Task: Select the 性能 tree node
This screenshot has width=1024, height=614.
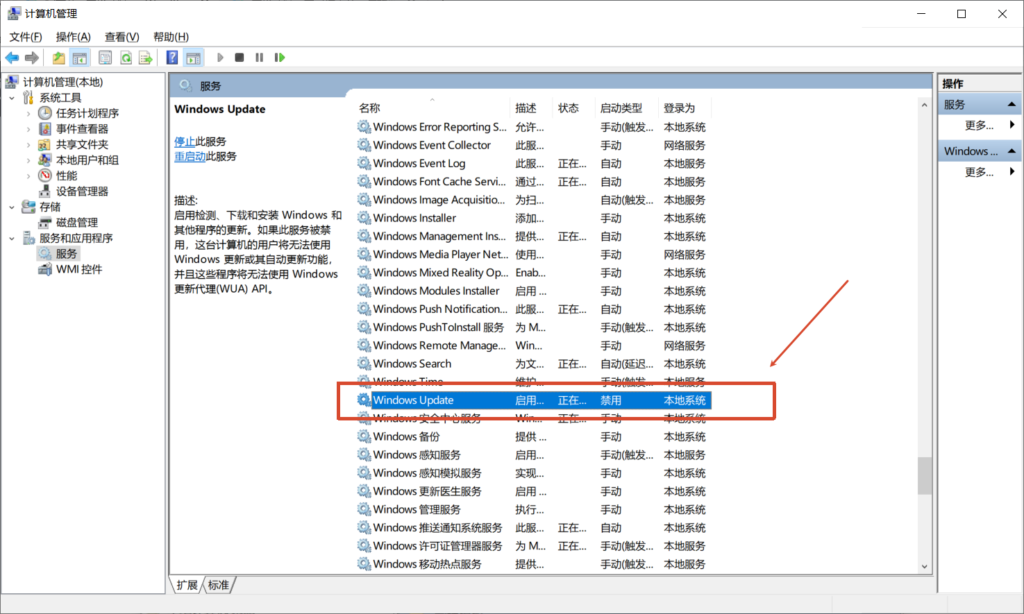Action: click(66, 176)
